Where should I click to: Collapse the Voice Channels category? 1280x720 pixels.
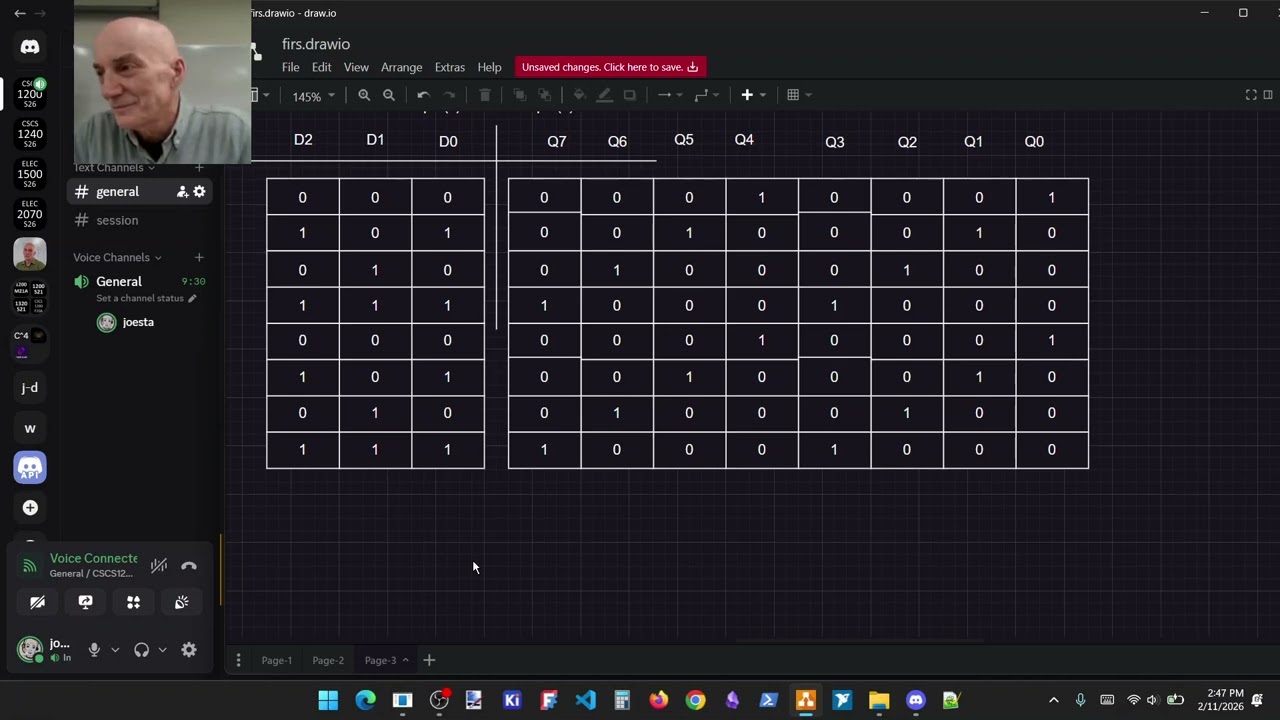point(117,257)
